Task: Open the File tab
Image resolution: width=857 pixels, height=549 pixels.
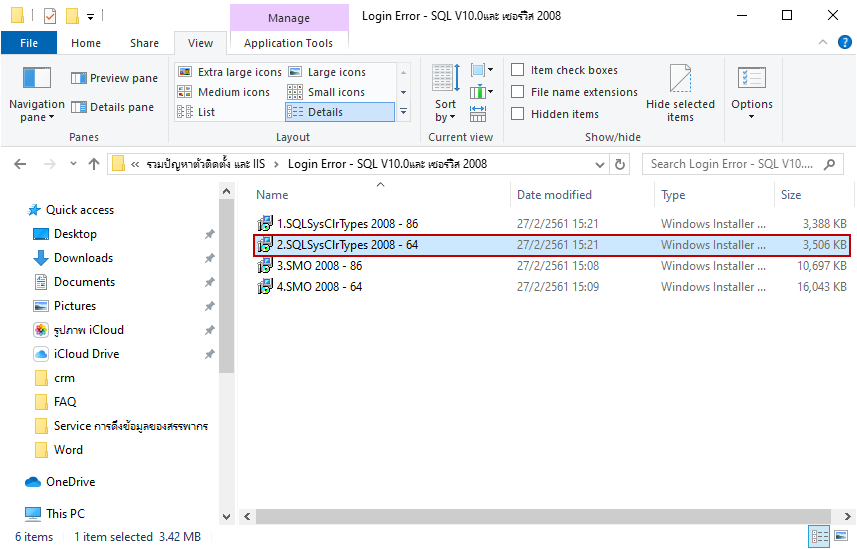Action: click(x=29, y=43)
